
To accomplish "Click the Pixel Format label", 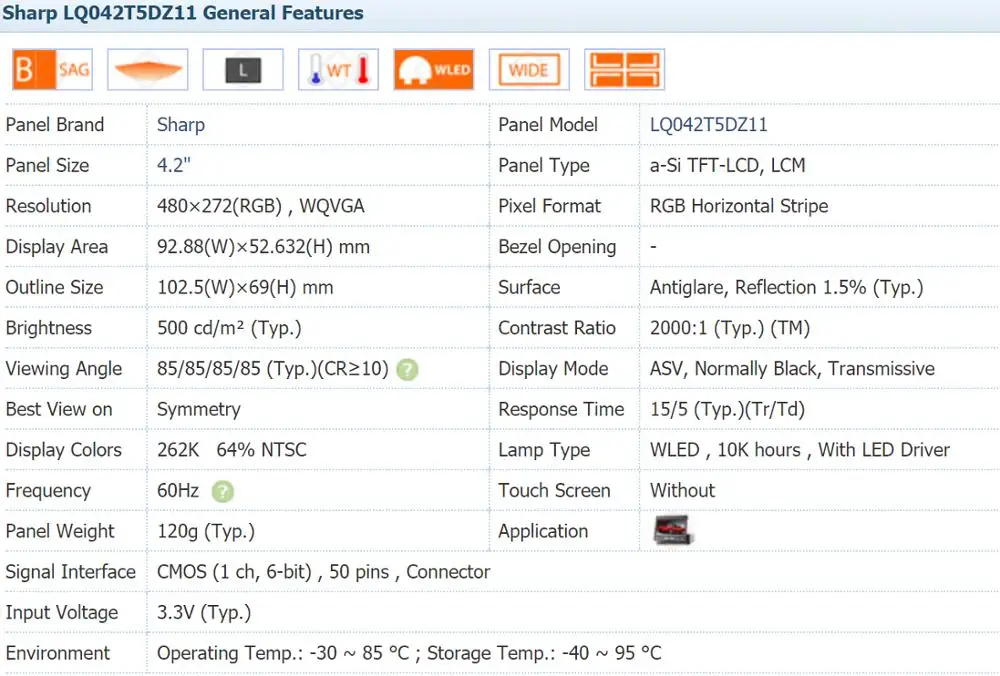I will [550, 206].
